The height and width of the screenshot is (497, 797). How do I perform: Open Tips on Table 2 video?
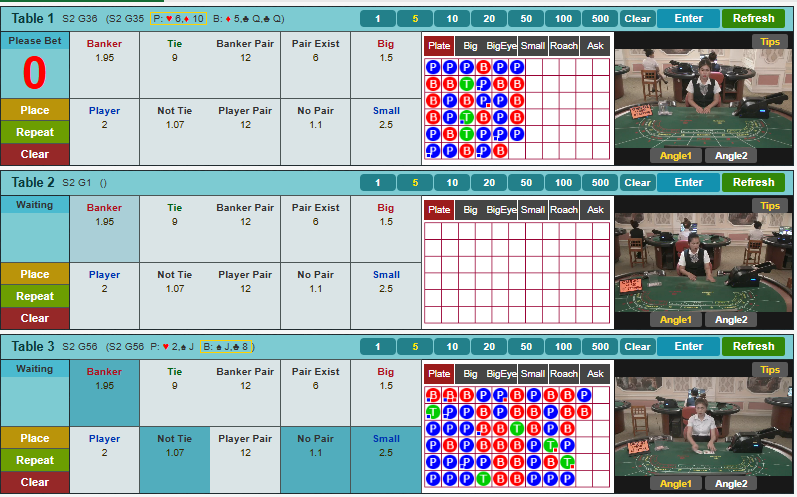click(770, 206)
